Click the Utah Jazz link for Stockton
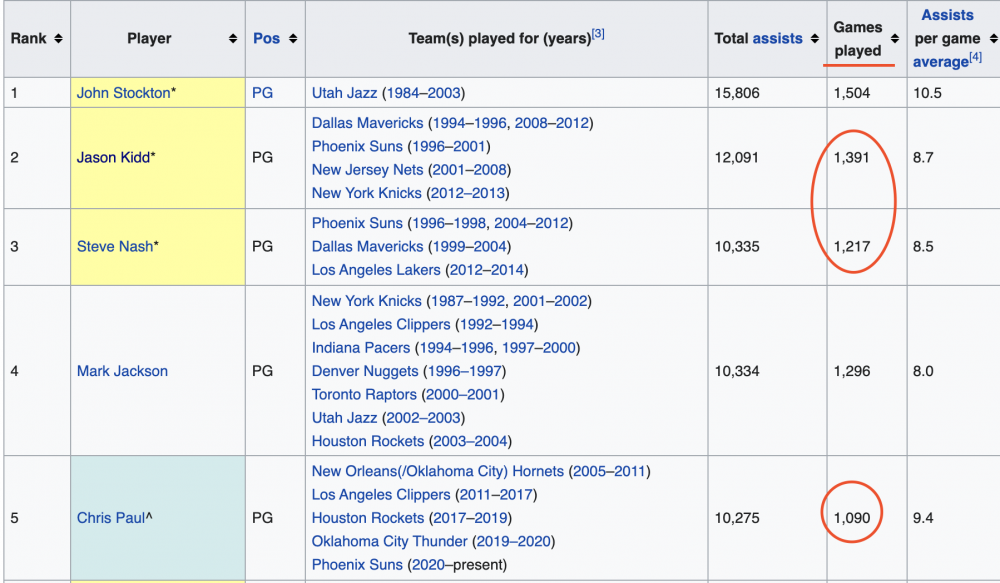The height and width of the screenshot is (583, 1000). (344, 93)
